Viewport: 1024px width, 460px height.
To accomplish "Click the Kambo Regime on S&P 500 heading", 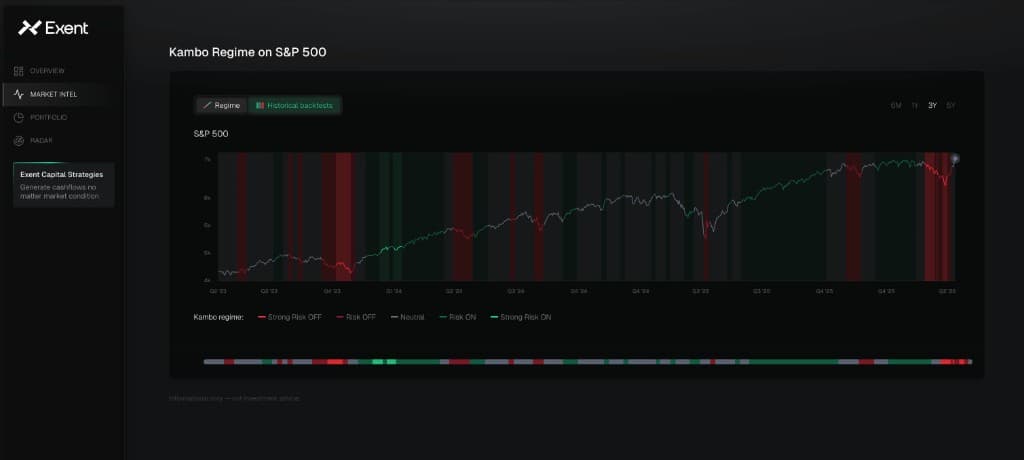I will click(x=248, y=52).
